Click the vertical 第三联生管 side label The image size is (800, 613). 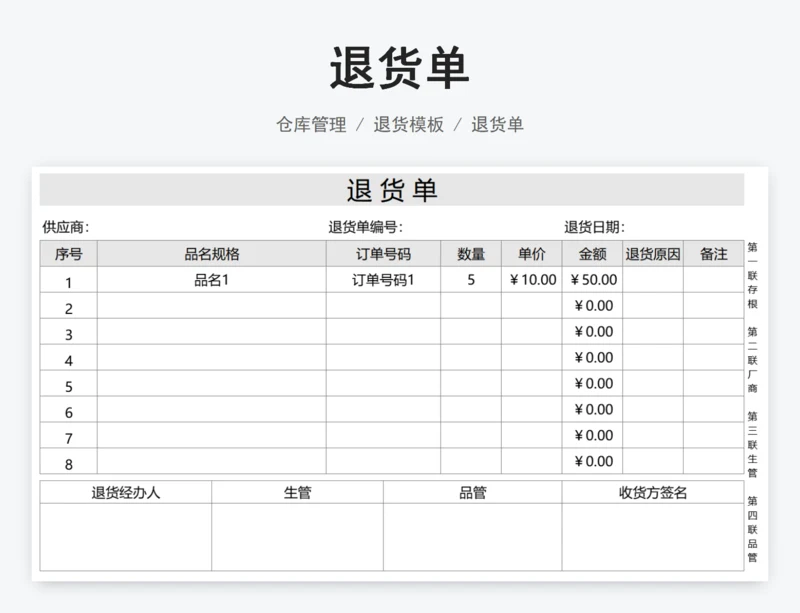point(753,445)
